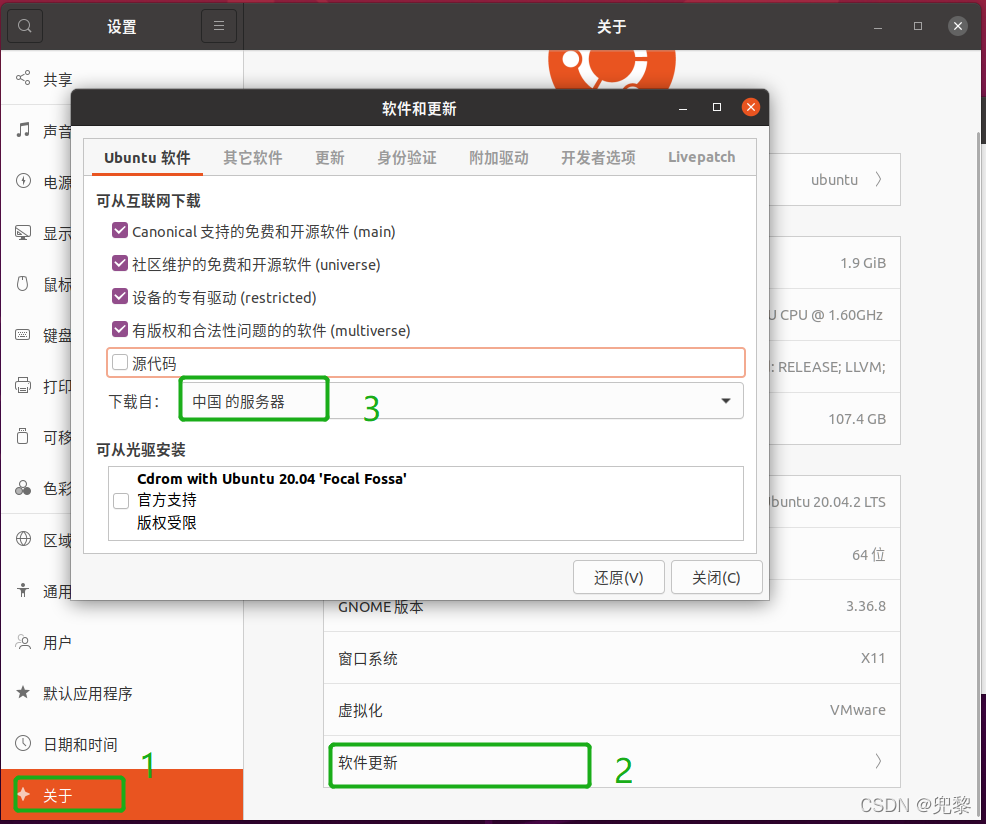Close the 软件和更新 dialog with orange X
This screenshot has height=824, width=986.
(x=750, y=108)
